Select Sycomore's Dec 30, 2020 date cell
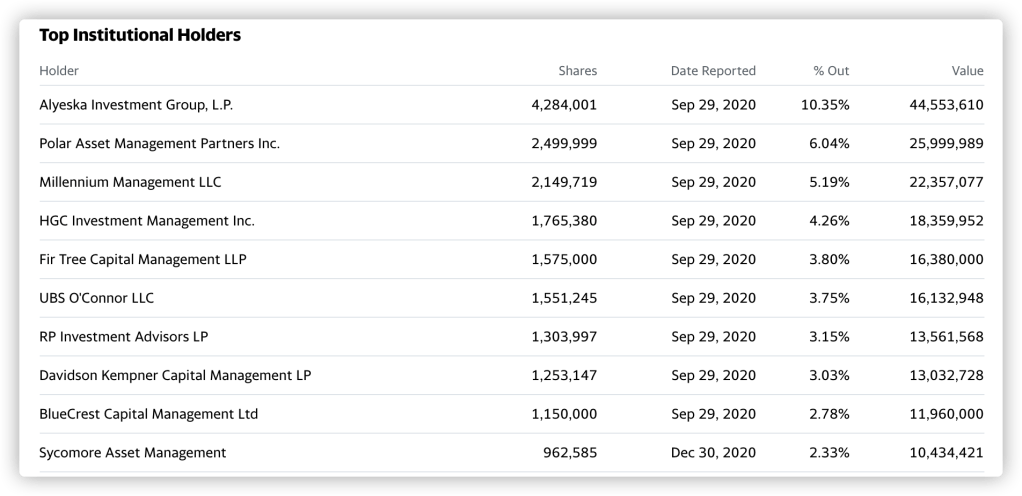Viewport: 1022px width, 496px height. 713,453
